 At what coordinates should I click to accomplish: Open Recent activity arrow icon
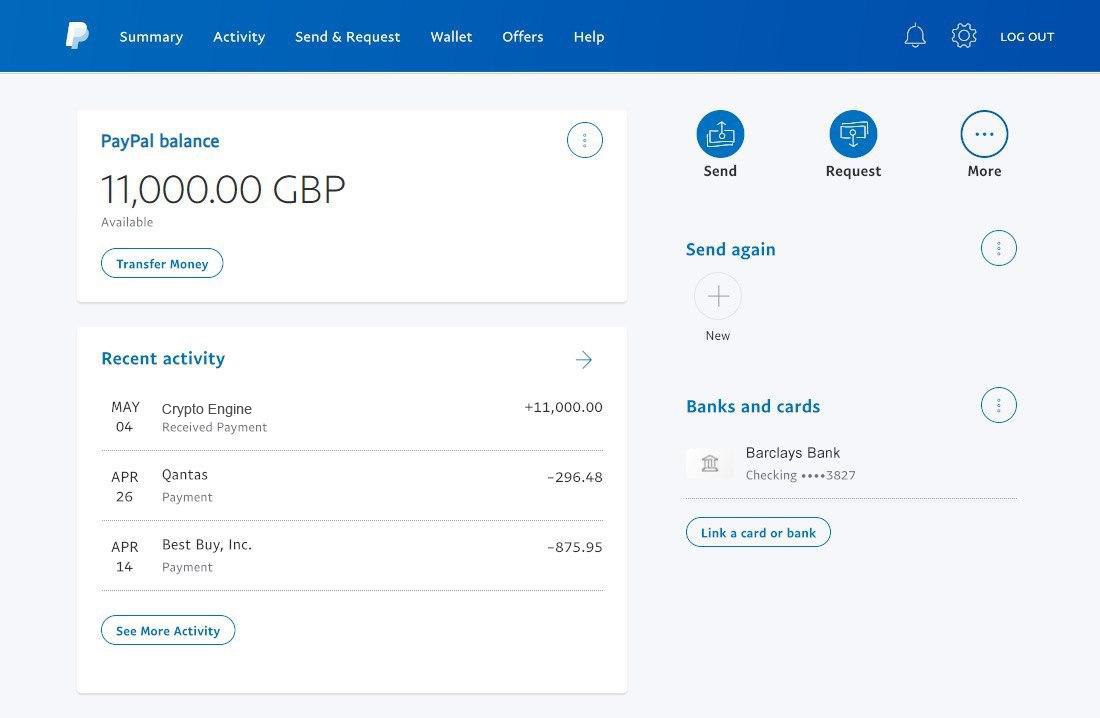584,360
